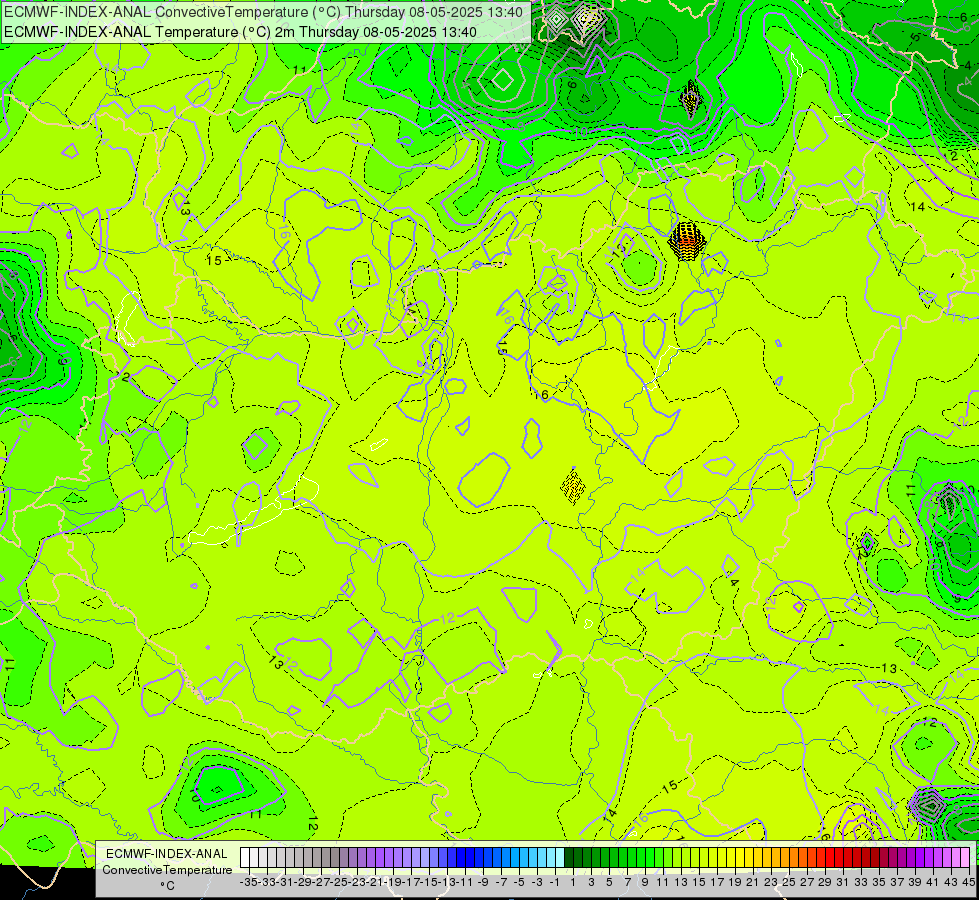979x900 pixels.
Task: Pick the white swatch at legend's left end
Action: 245,858
